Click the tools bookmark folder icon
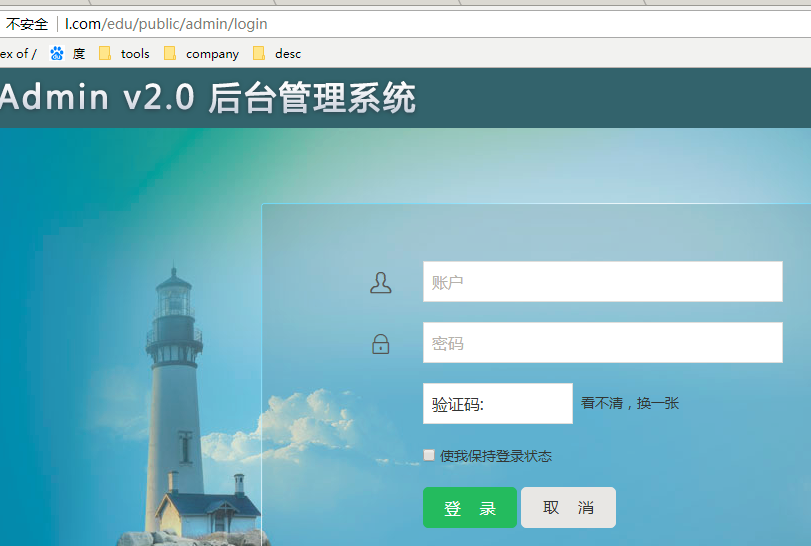811x546 pixels. pos(105,54)
